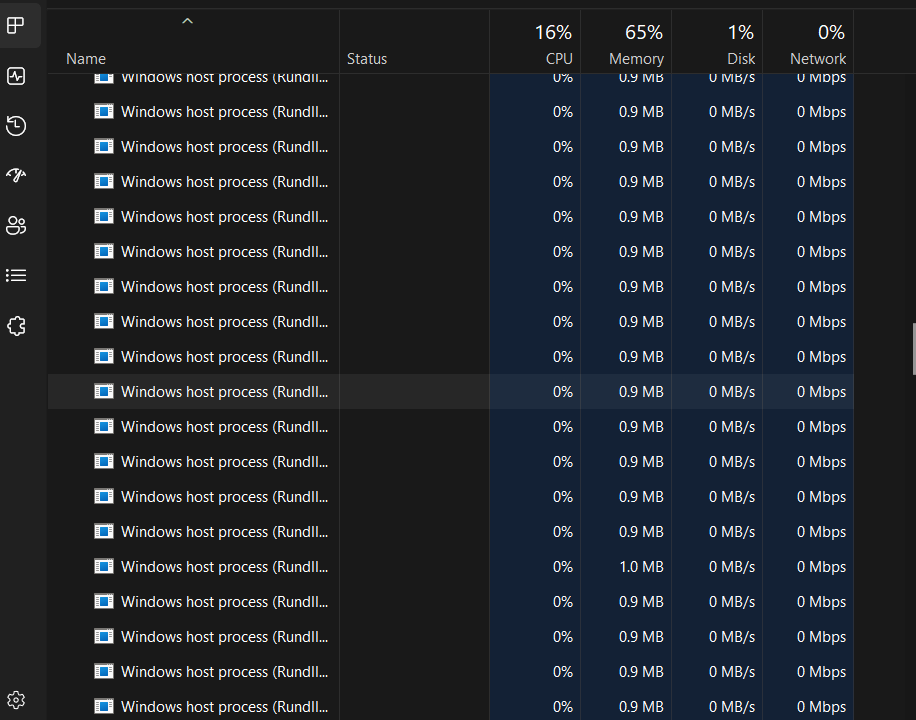Open the App history sidebar icon

tap(16, 126)
